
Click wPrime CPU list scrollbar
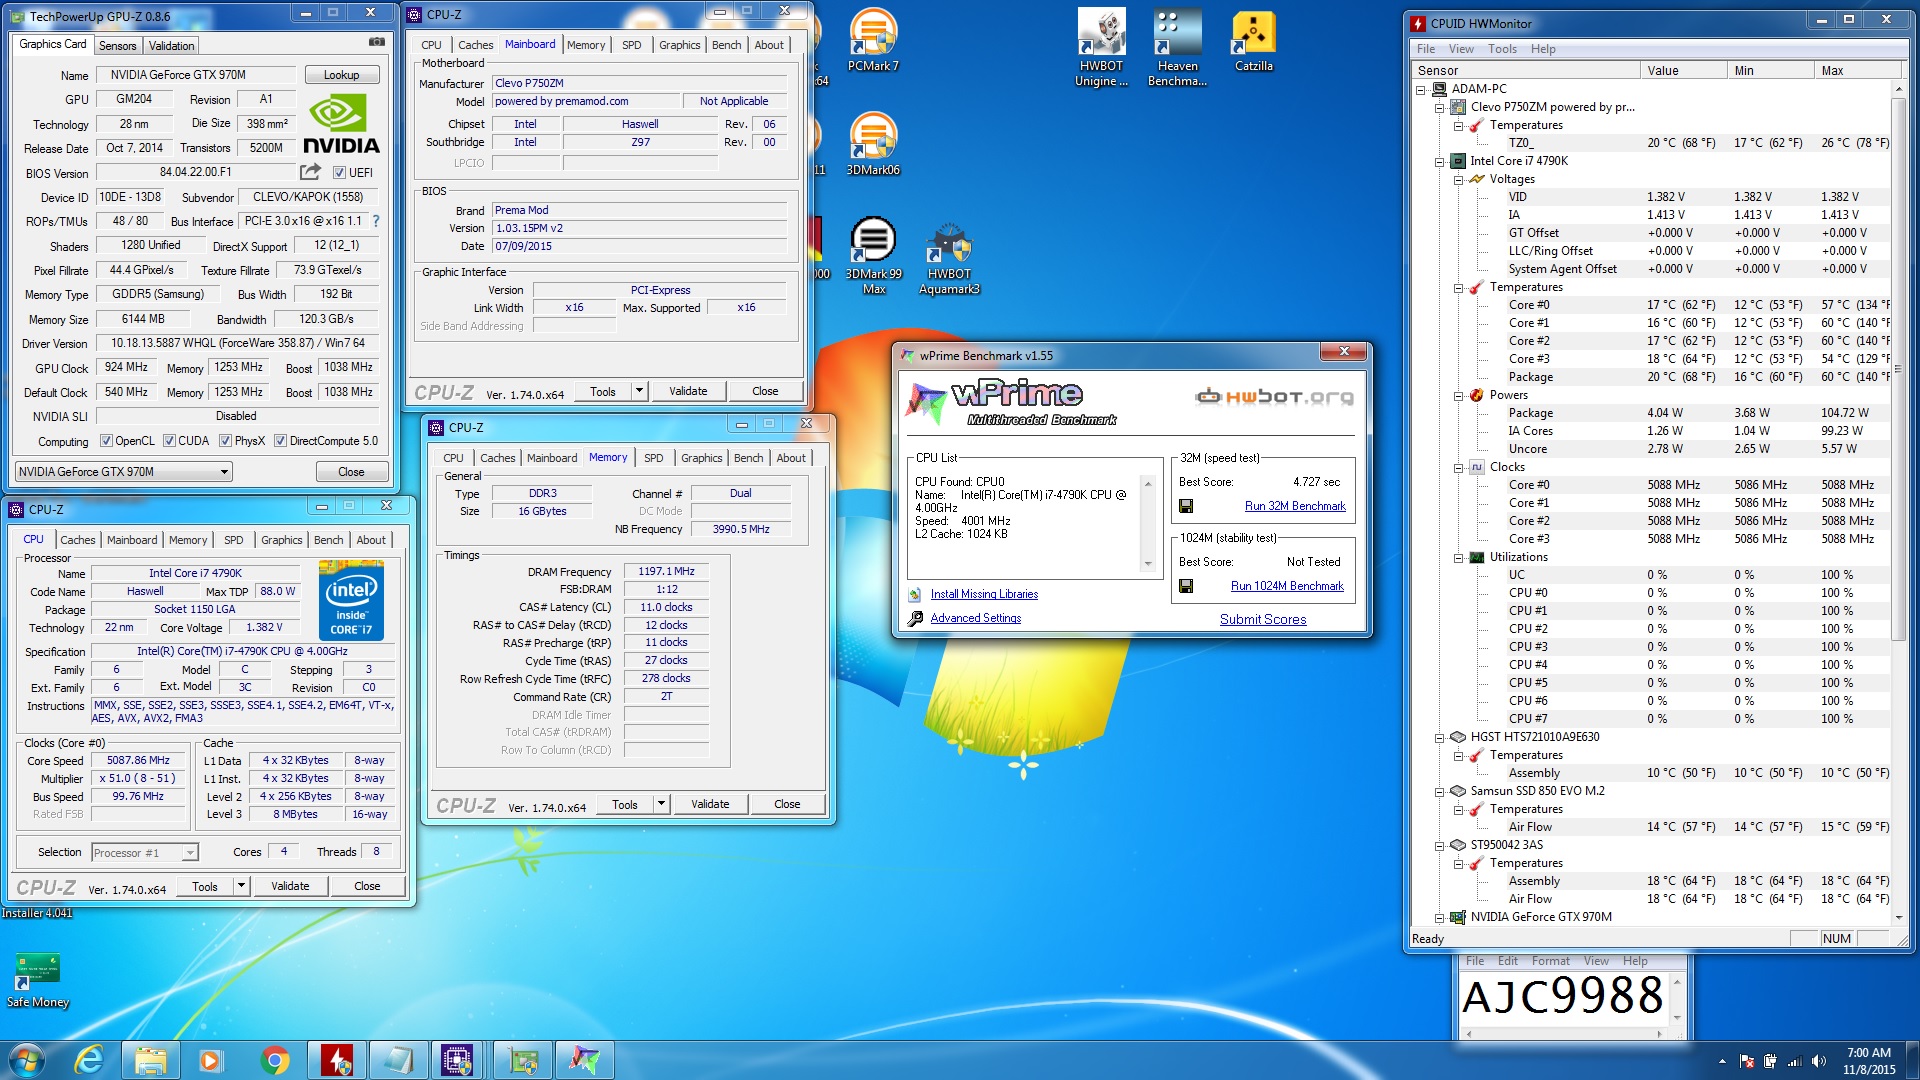[1148, 524]
